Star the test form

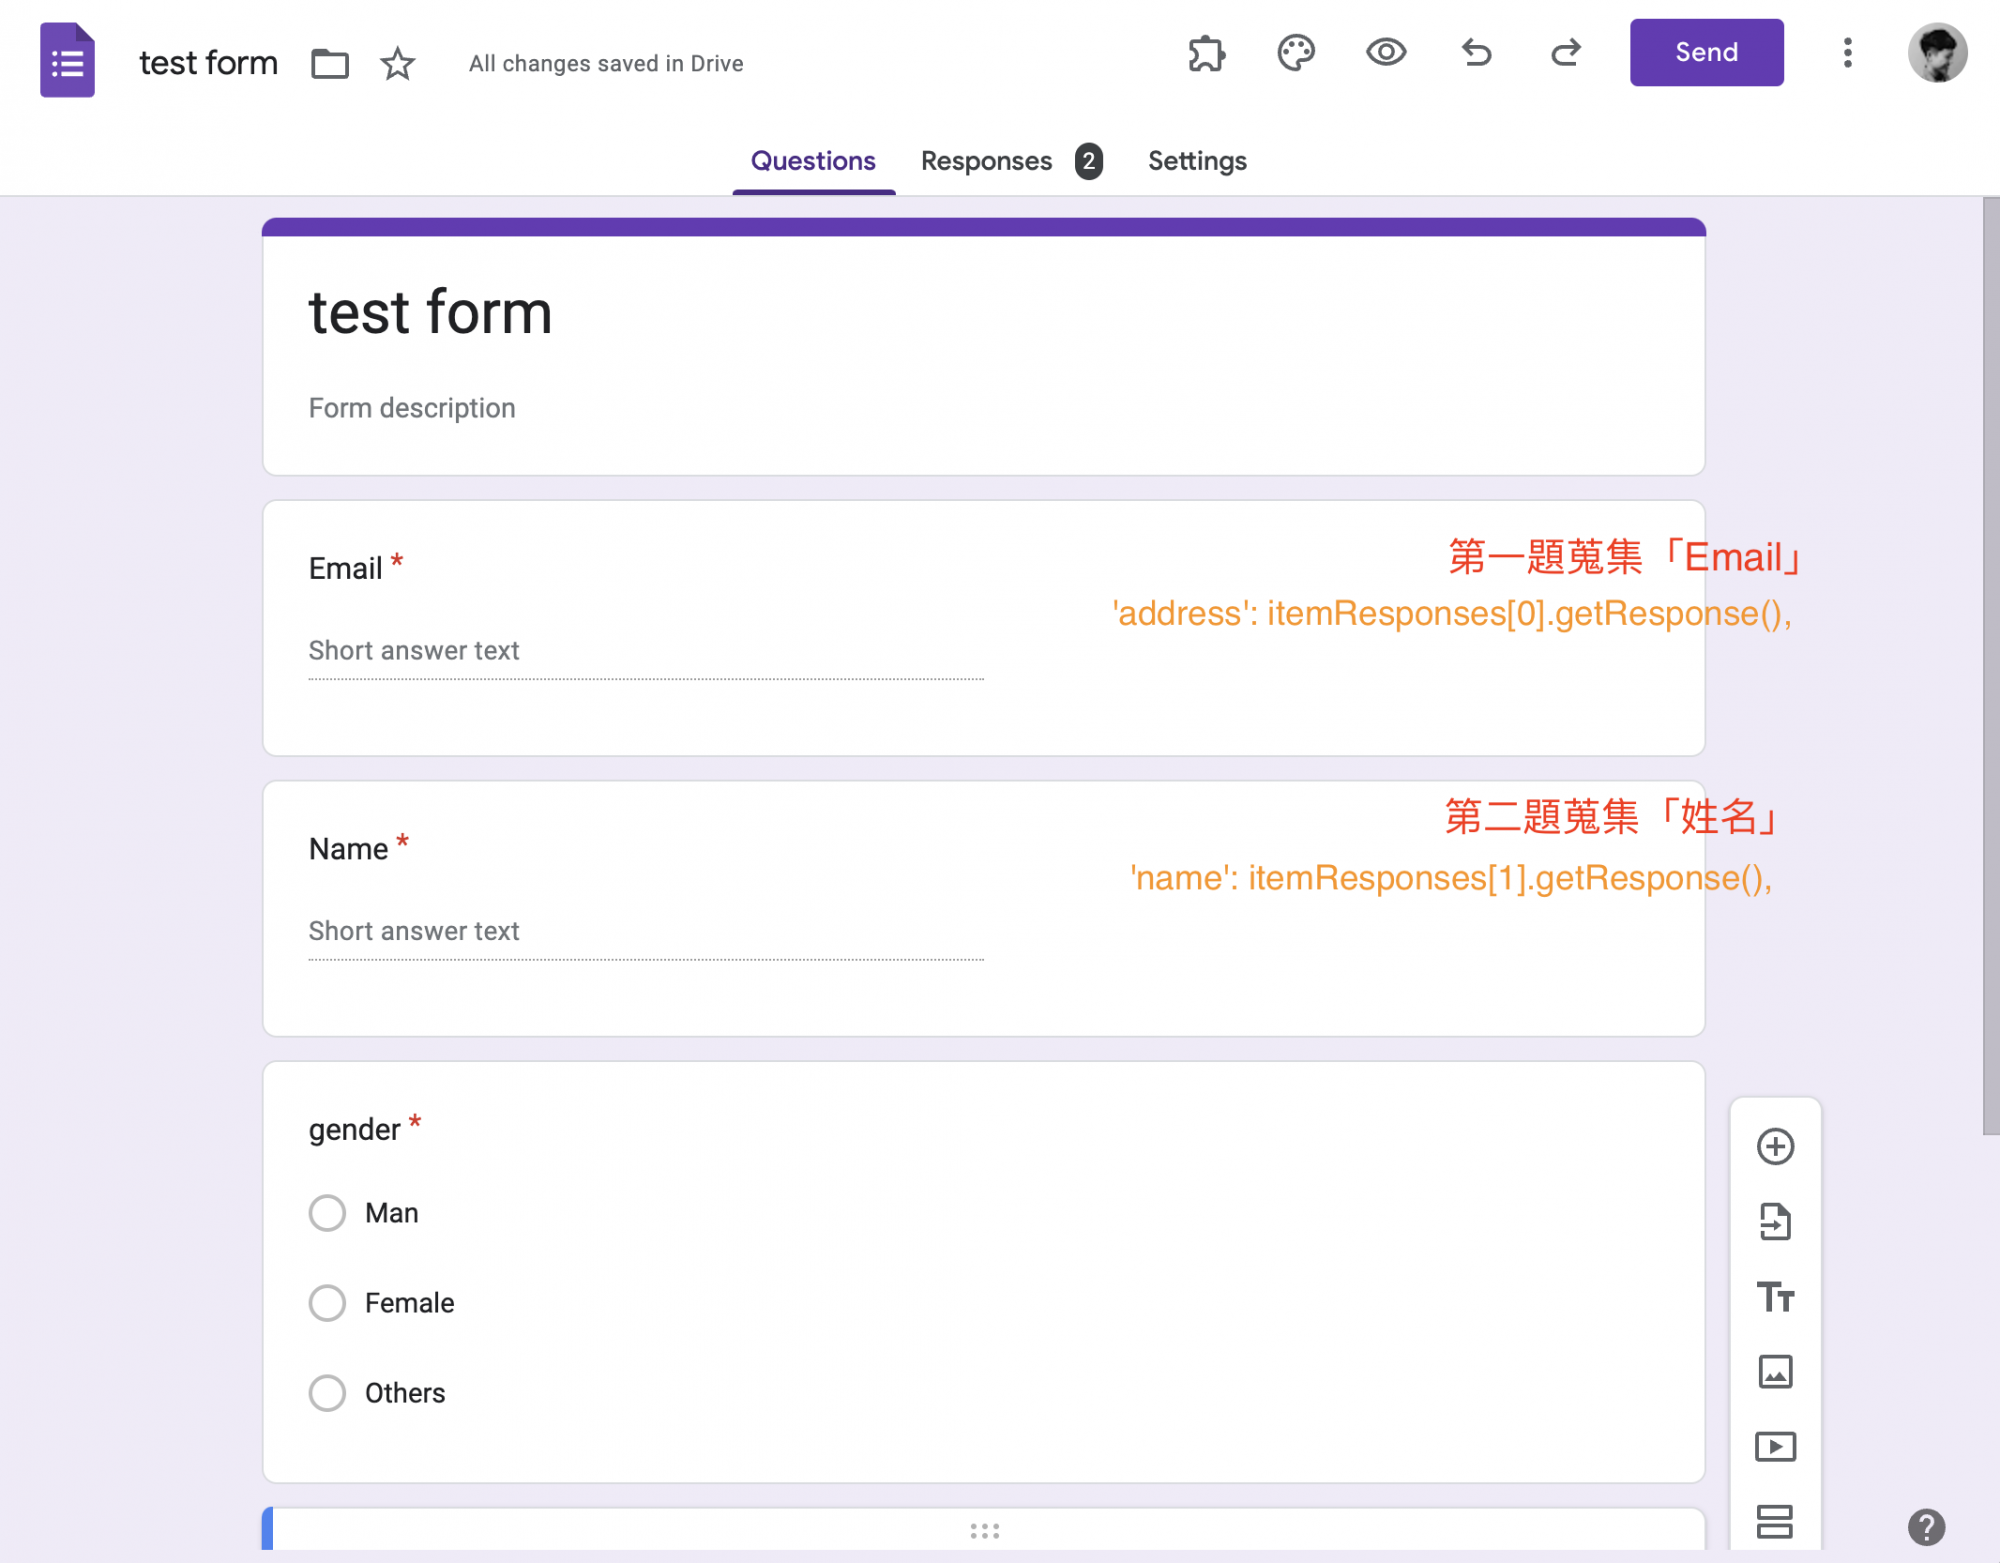[x=397, y=63]
